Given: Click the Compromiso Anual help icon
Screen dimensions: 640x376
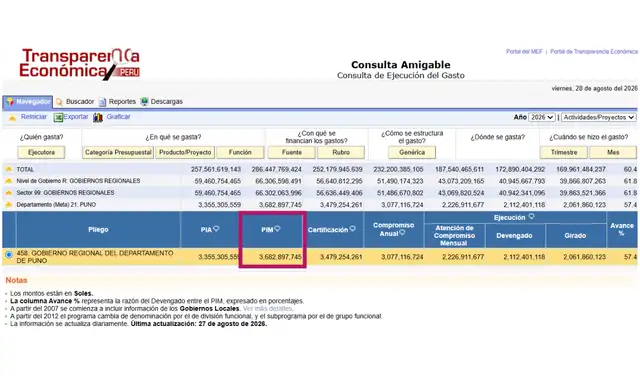Looking at the screenshot, I should pos(402,233).
